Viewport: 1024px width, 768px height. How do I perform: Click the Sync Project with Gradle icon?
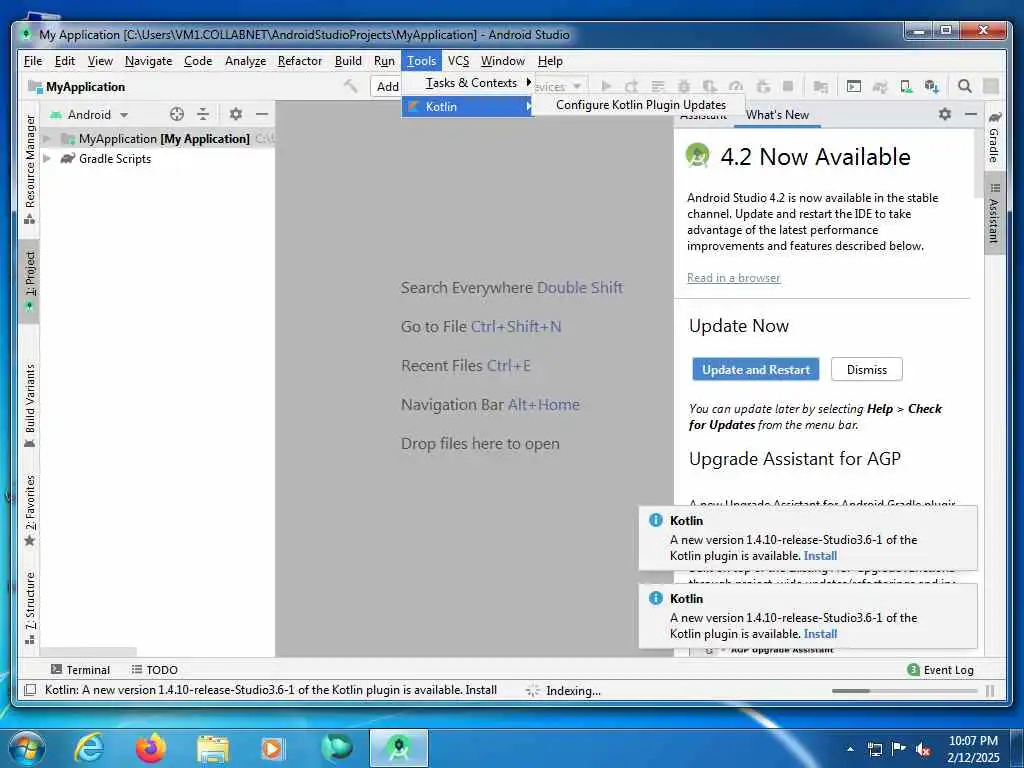pyautogui.click(x=880, y=86)
